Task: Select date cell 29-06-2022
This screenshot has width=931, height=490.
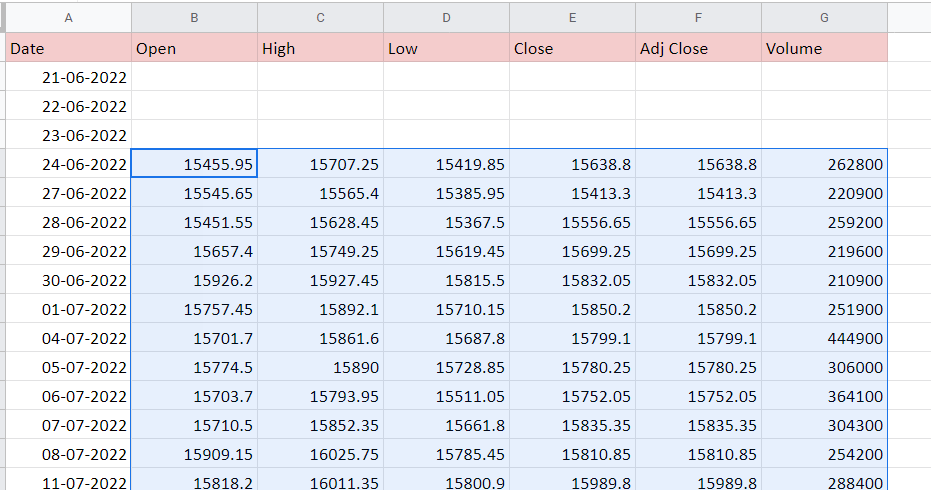Action: pos(68,251)
